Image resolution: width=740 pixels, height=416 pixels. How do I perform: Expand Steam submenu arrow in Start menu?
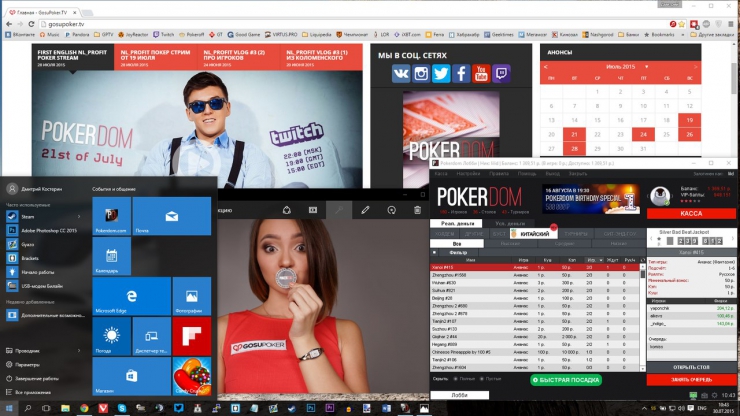[x=79, y=217]
